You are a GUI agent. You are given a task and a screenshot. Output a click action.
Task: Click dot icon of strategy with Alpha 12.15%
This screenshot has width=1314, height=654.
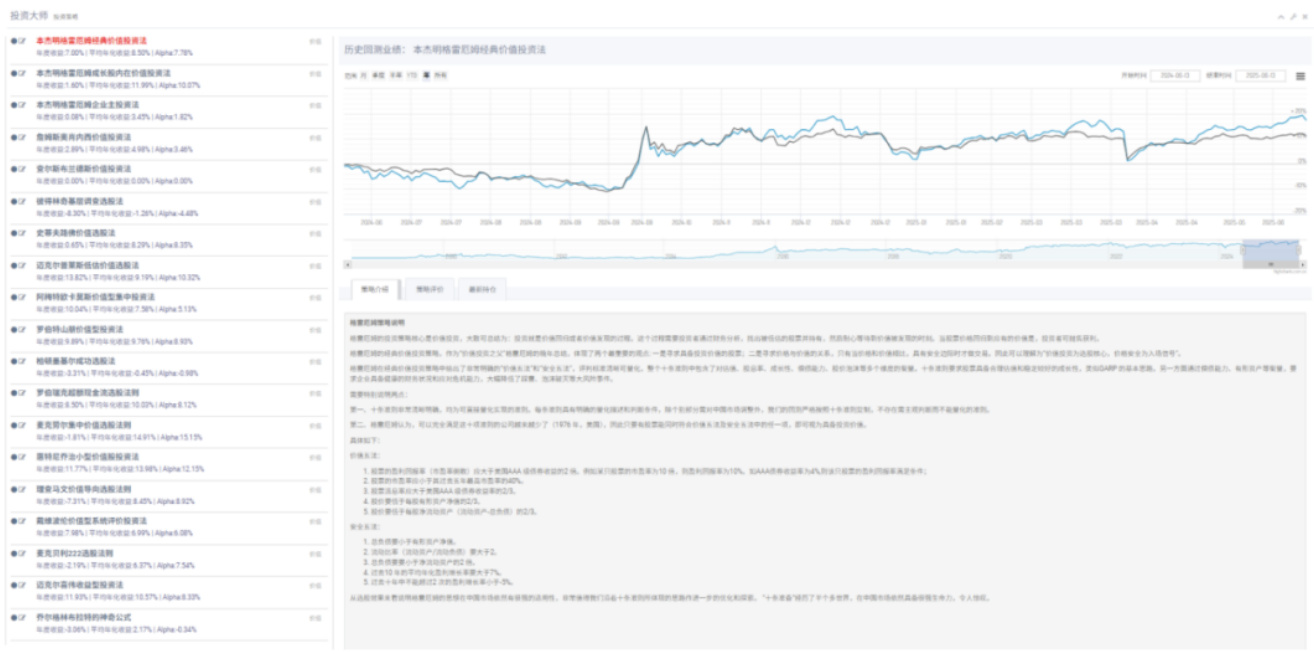coord(13,457)
